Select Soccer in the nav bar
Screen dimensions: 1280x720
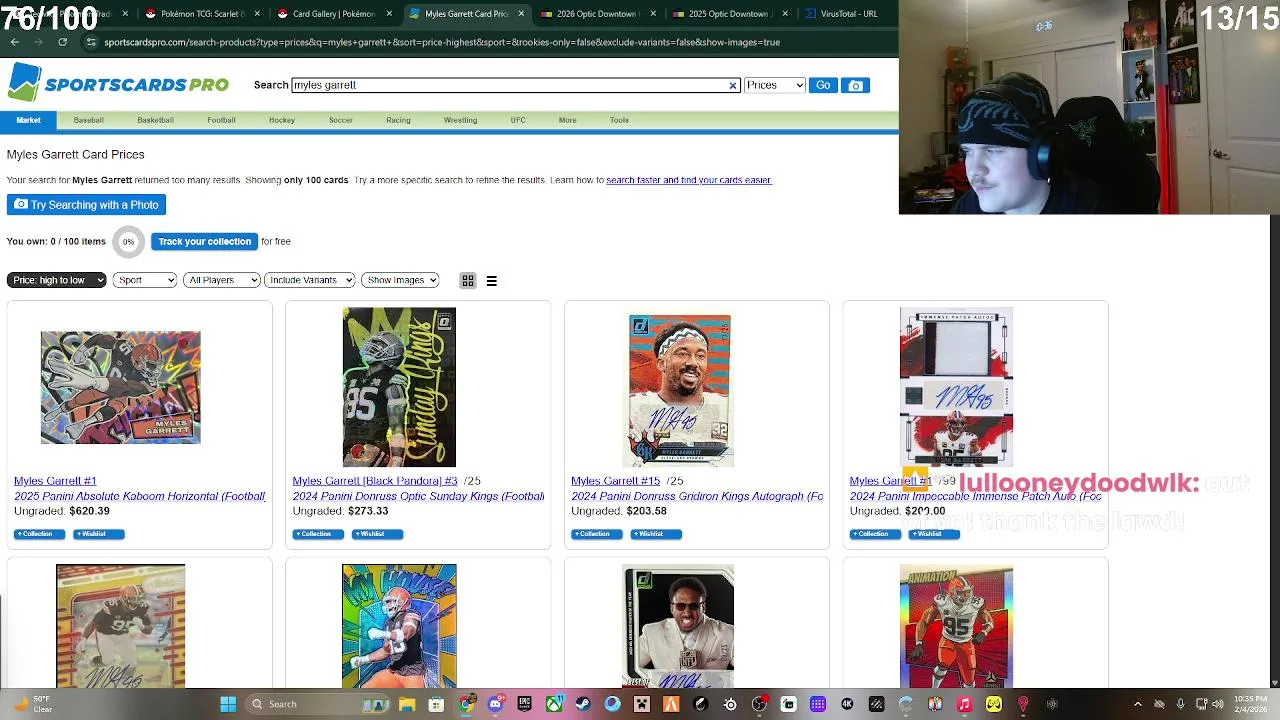pyautogui.click(x=341, y=120)
